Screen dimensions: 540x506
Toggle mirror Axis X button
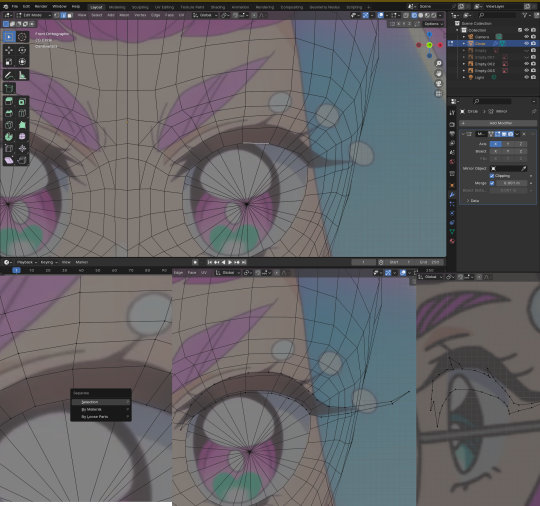pos(496,144)
